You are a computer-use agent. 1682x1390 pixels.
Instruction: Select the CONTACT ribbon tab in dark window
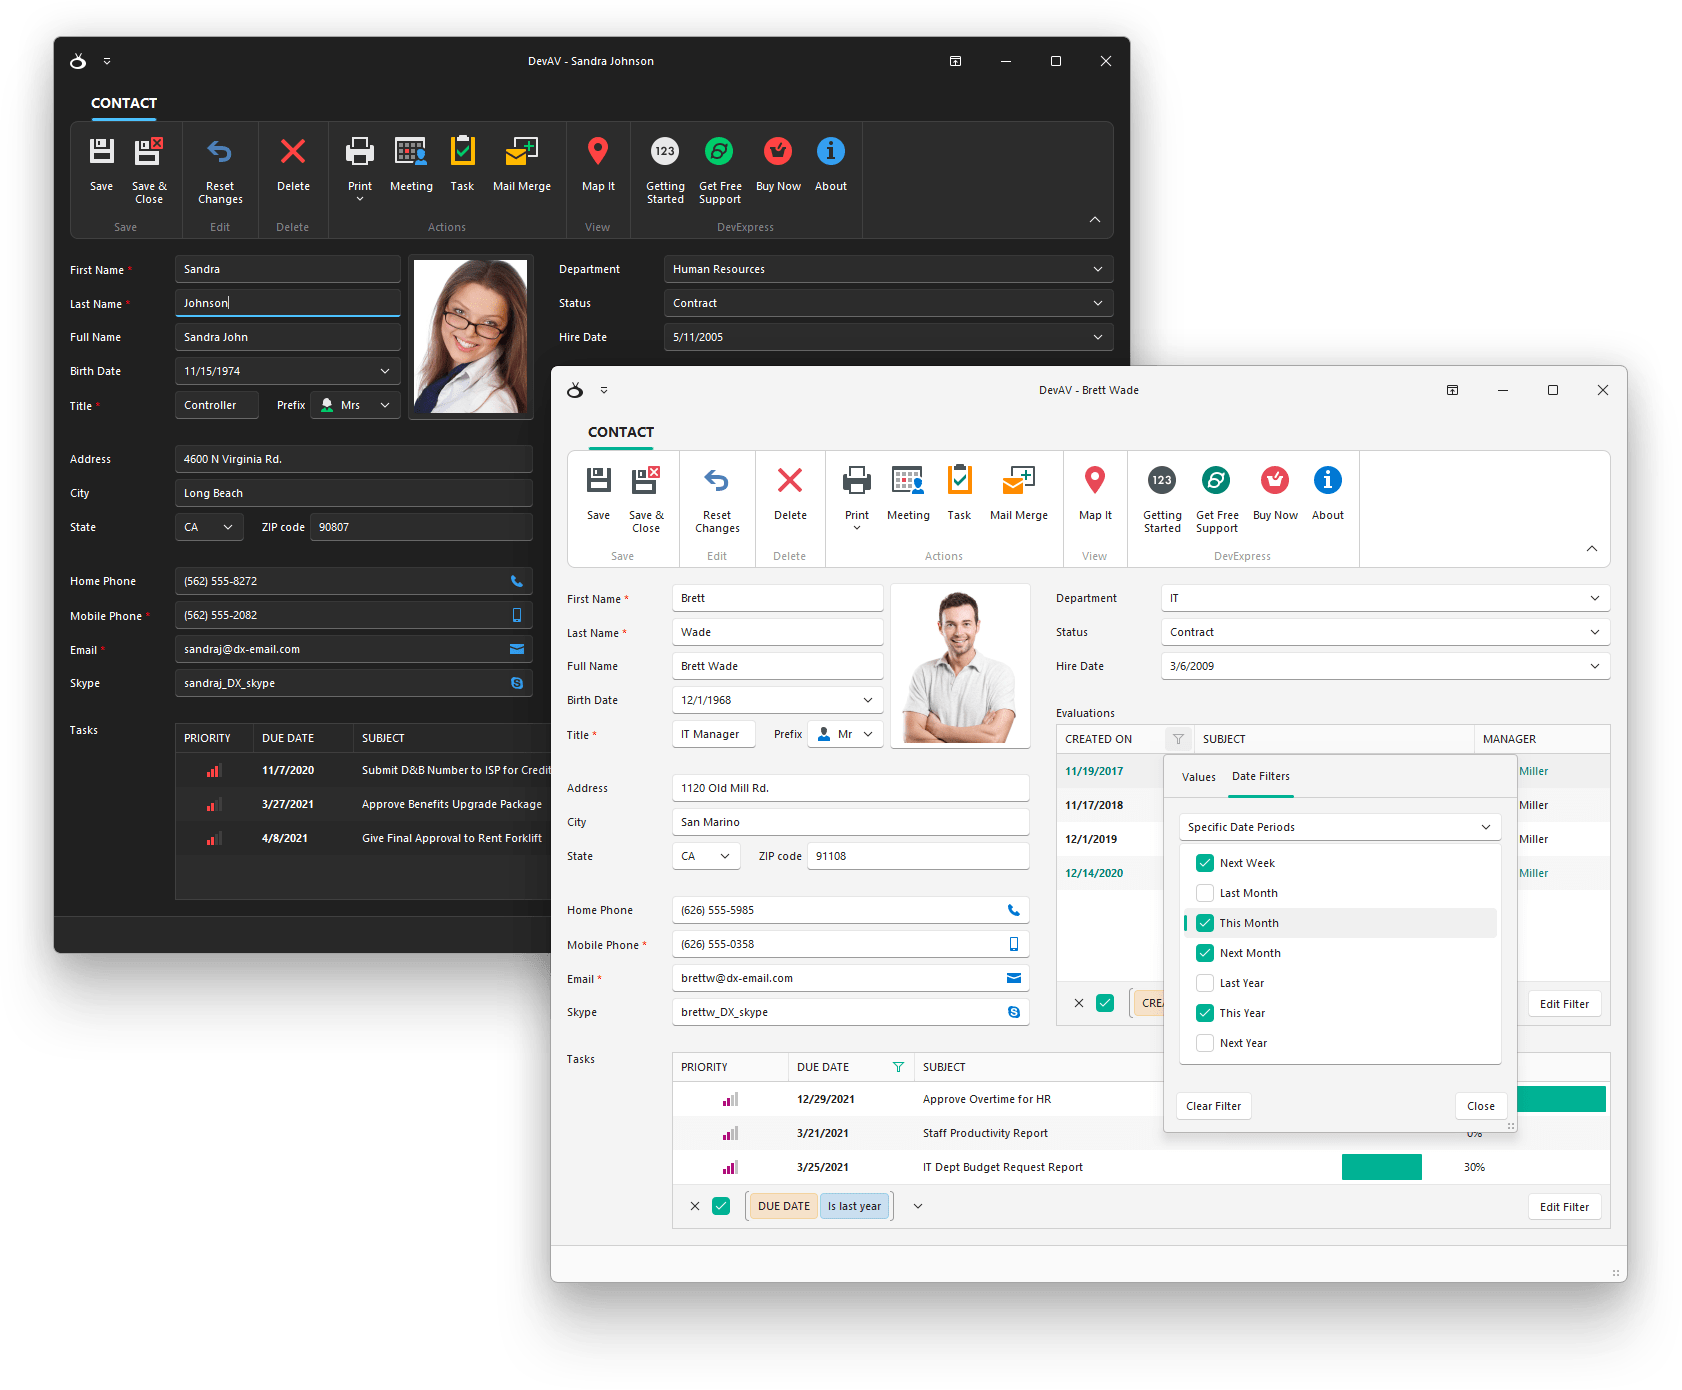124,103
